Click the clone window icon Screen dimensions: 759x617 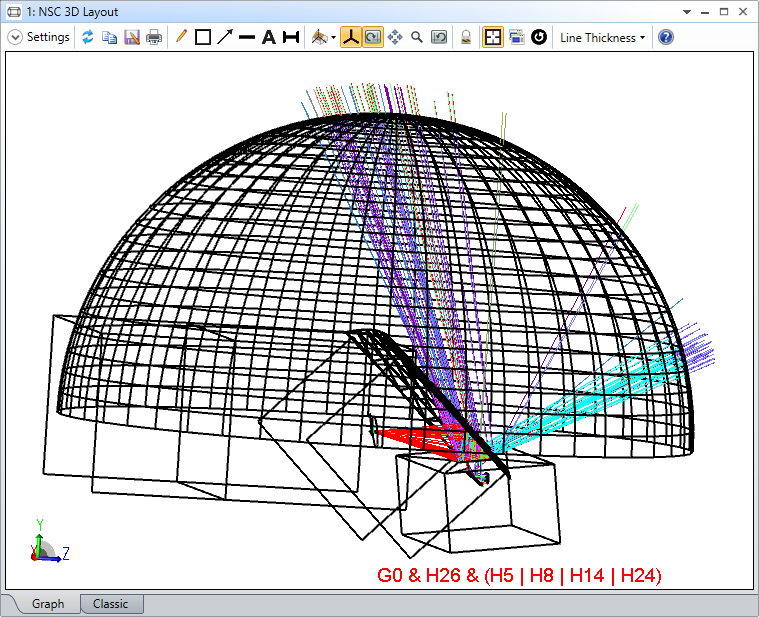pos(517,37)
